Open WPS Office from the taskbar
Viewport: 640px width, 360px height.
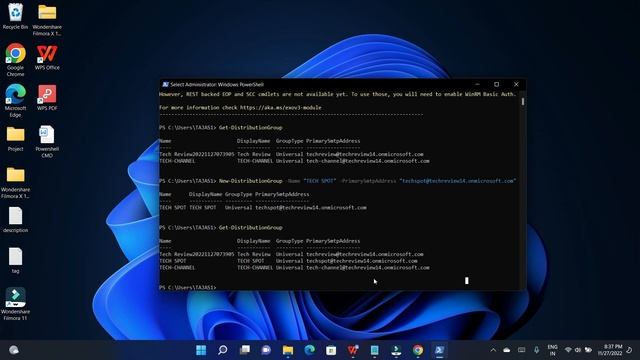353,350
